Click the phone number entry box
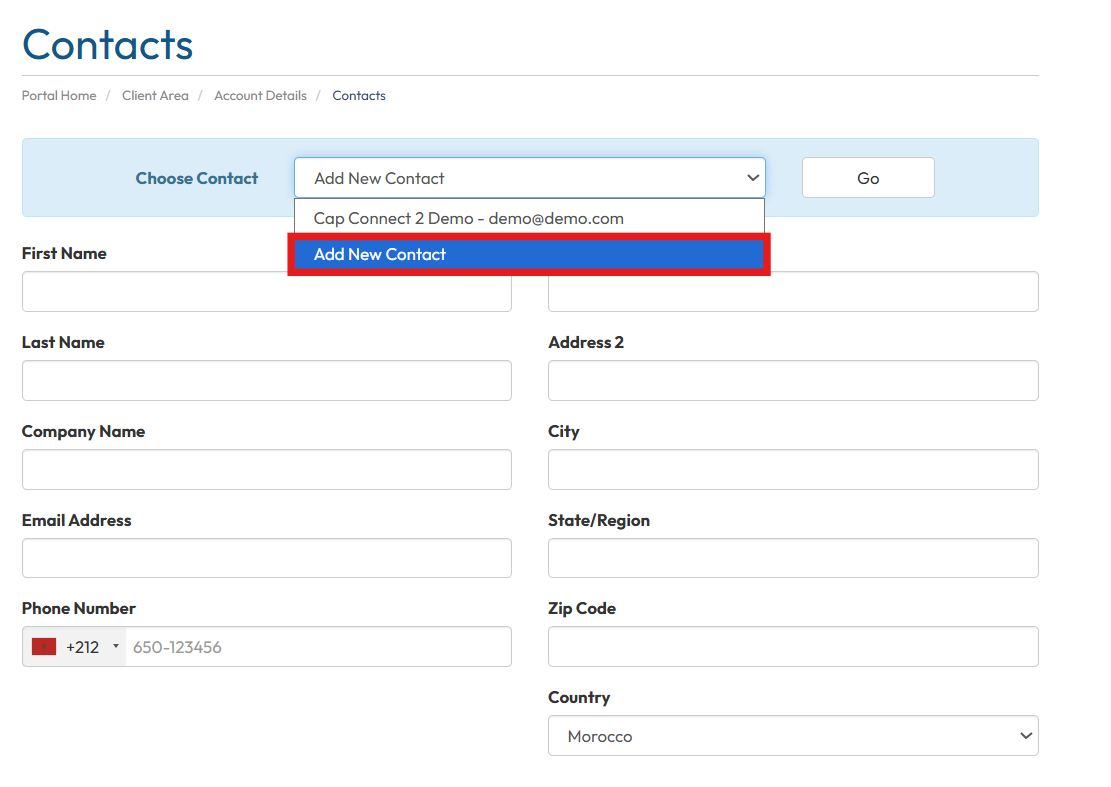The height and width of the screenshot is (787, 1111). (318, 647)
